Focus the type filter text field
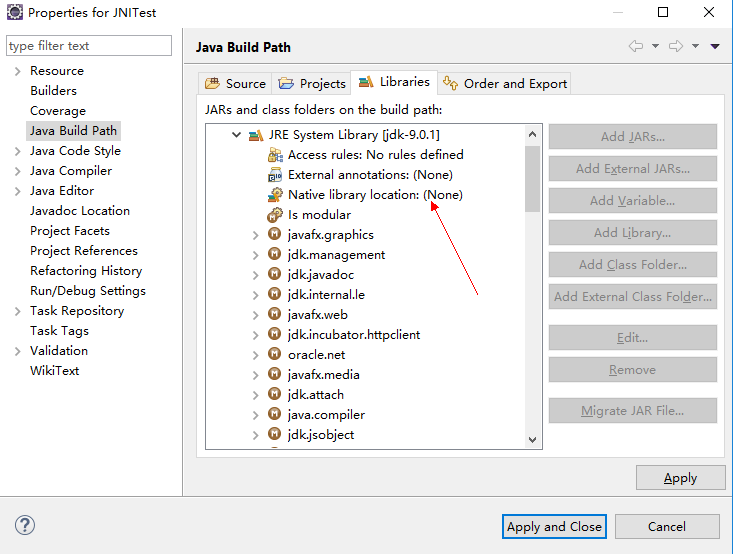The image size is (733, 554). coord(89,46)
